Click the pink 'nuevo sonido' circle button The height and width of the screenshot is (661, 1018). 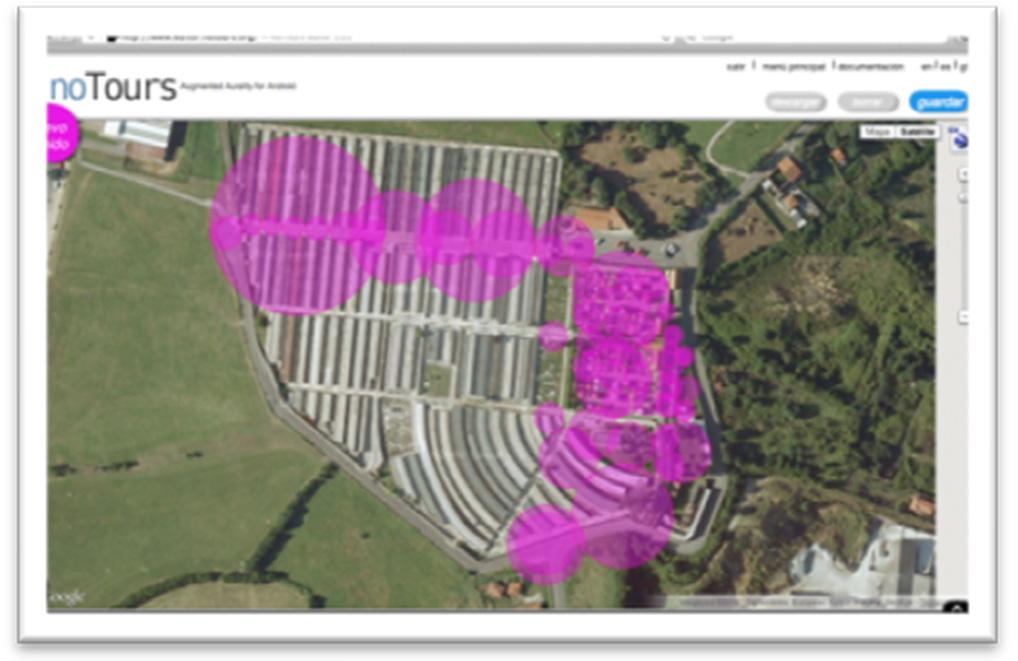point(62,134)
